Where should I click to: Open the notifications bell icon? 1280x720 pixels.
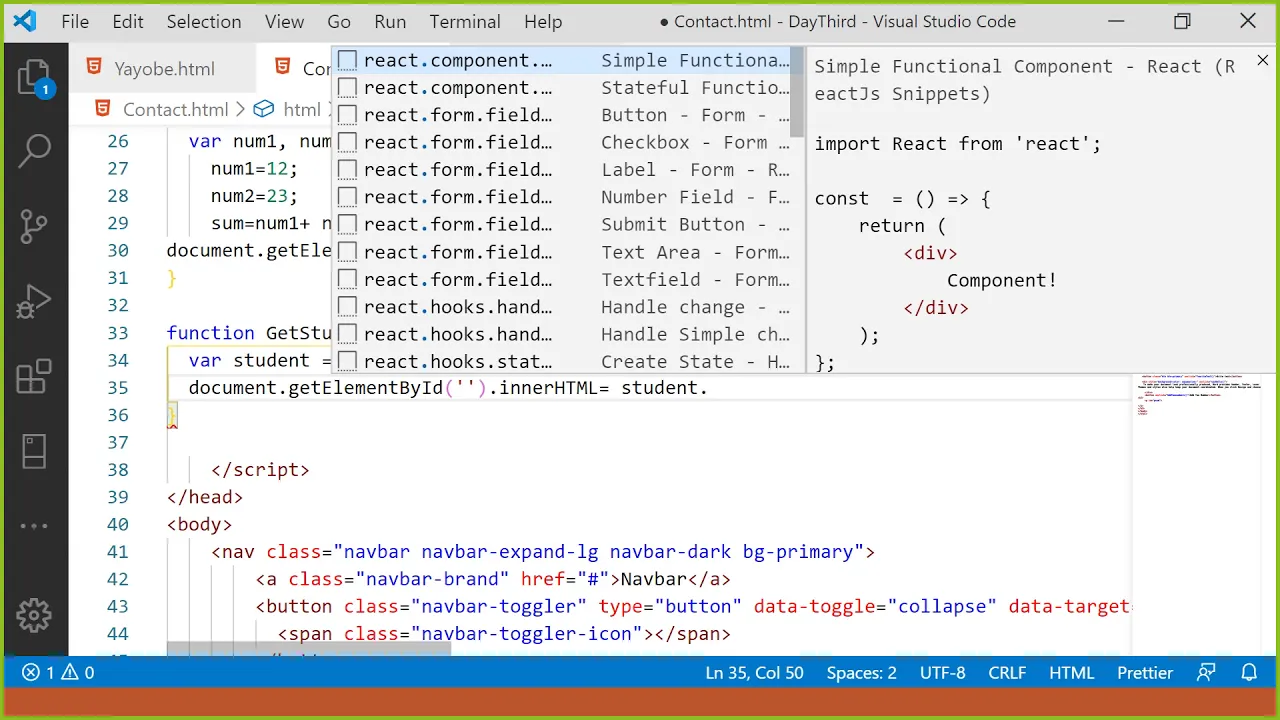click(x=1249, y=673)
